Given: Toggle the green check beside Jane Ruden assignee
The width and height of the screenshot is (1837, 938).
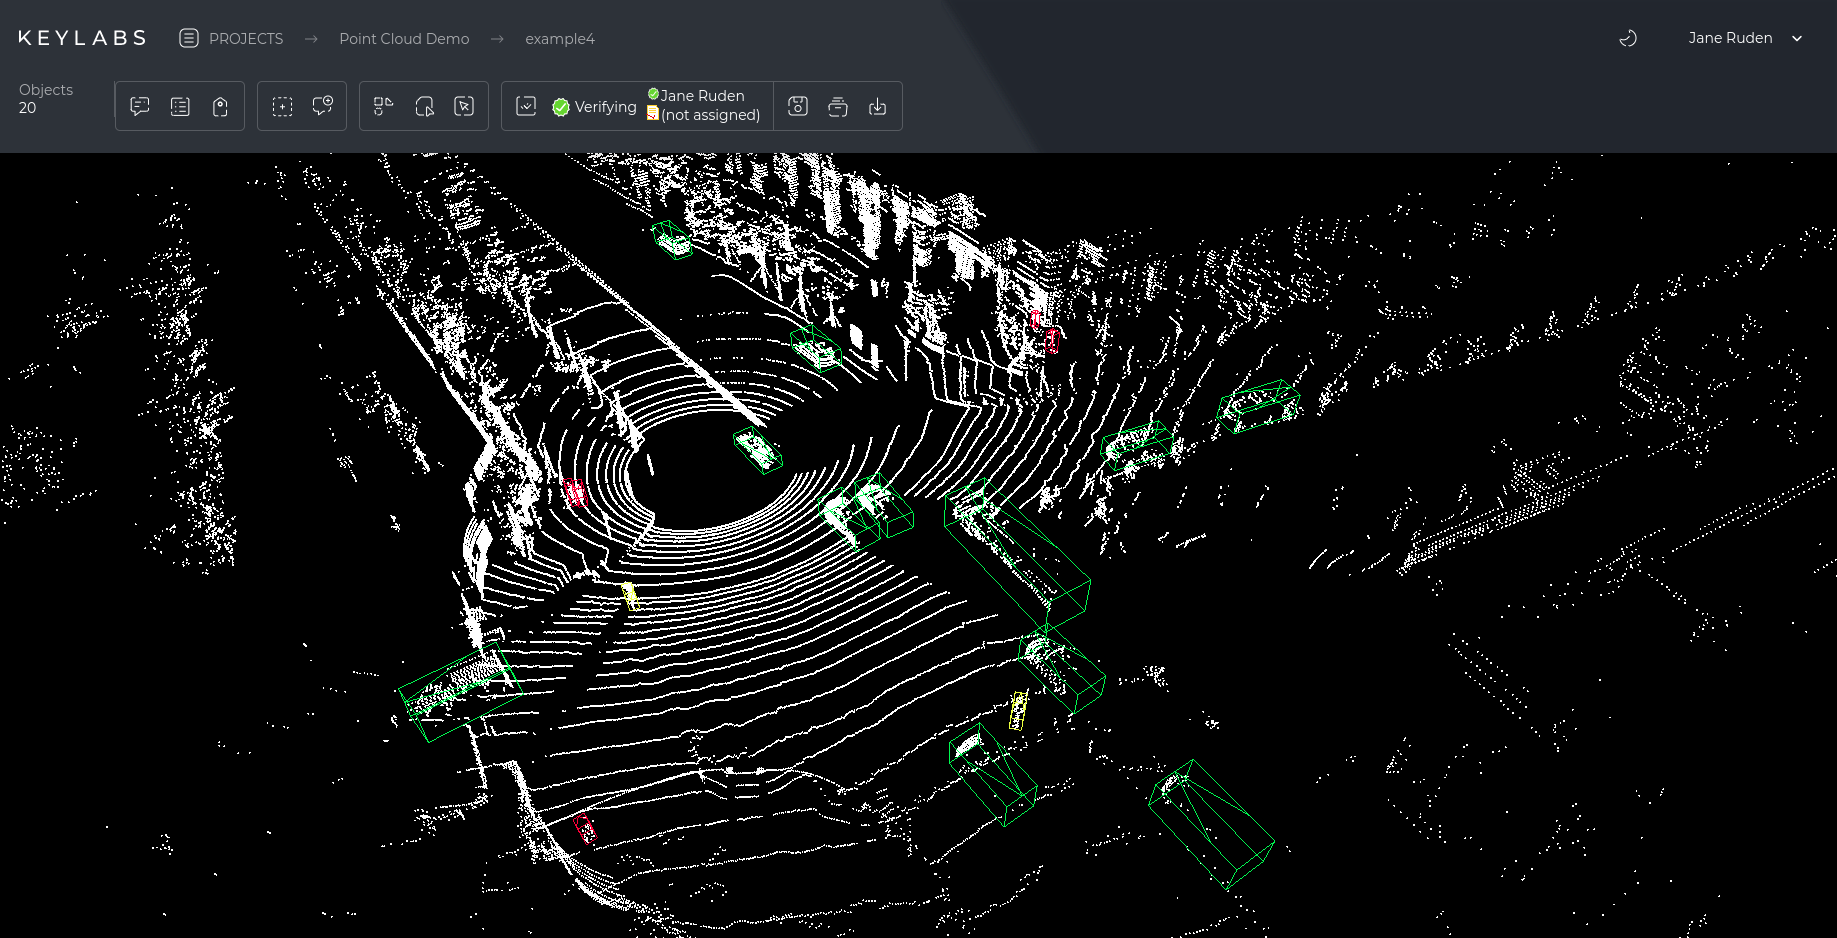Looking at the screenshot, I should coord(653,94).
